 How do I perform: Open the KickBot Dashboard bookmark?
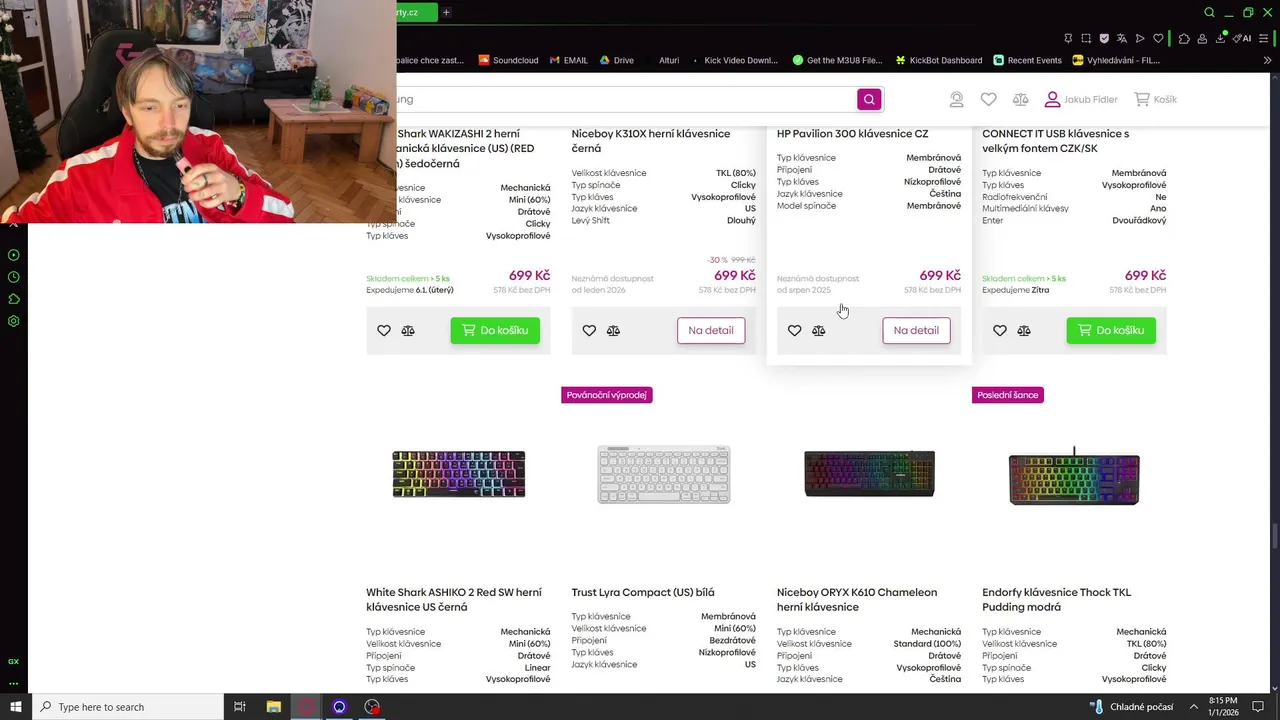[938, 60]
